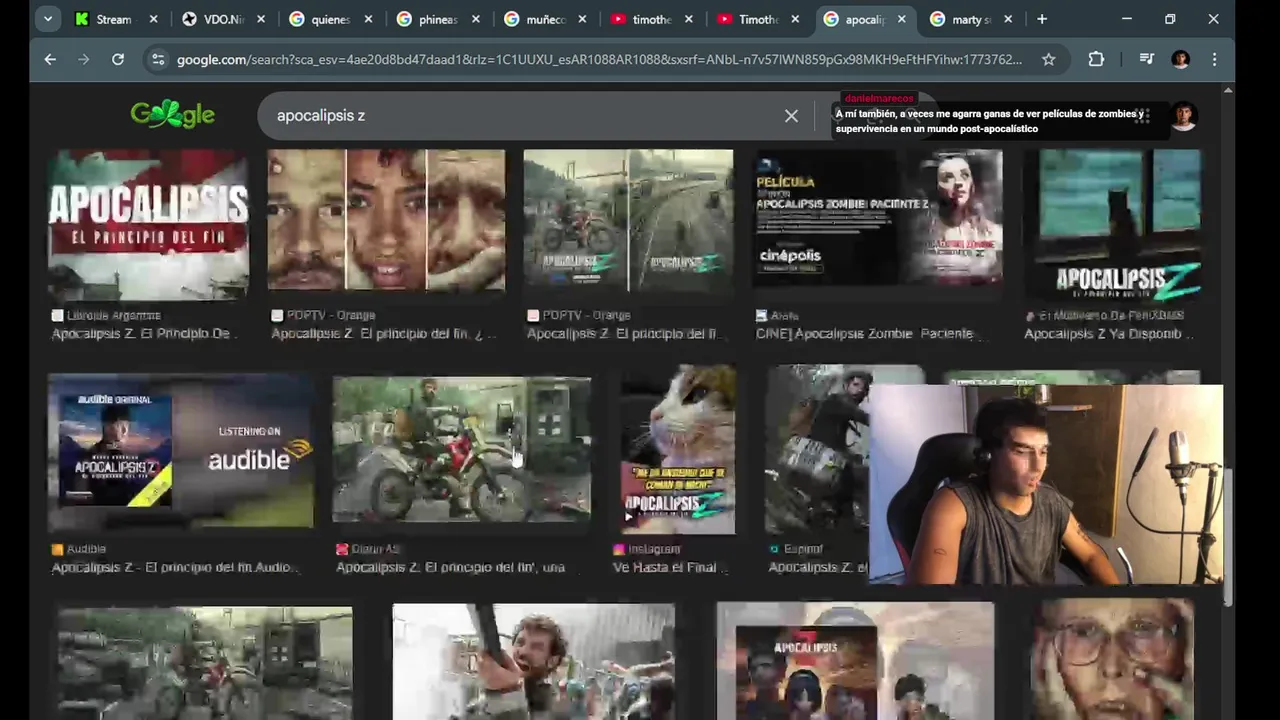Clear the search box with the X icon

click(x=791, y=116)
